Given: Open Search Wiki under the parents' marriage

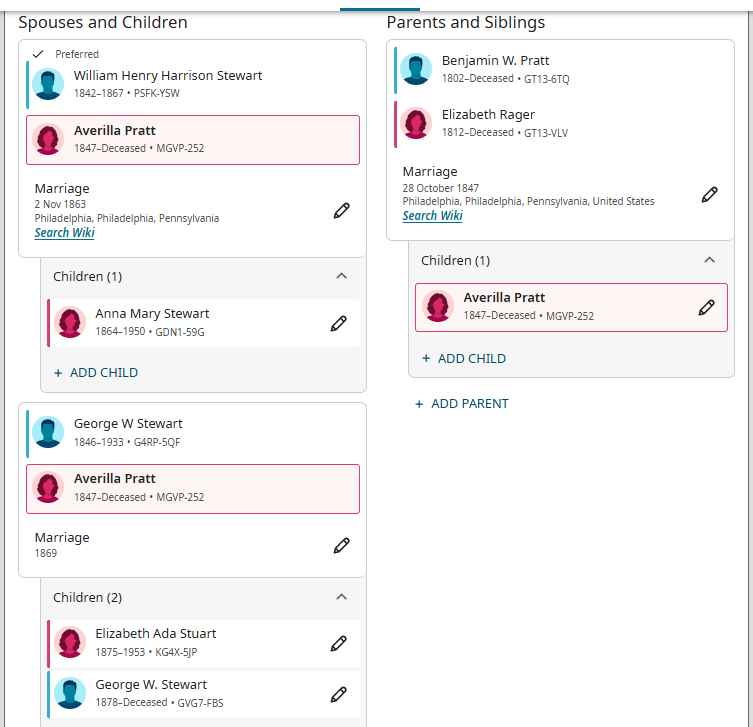Looking at the screenshot, I should click(x=432, y=215).
